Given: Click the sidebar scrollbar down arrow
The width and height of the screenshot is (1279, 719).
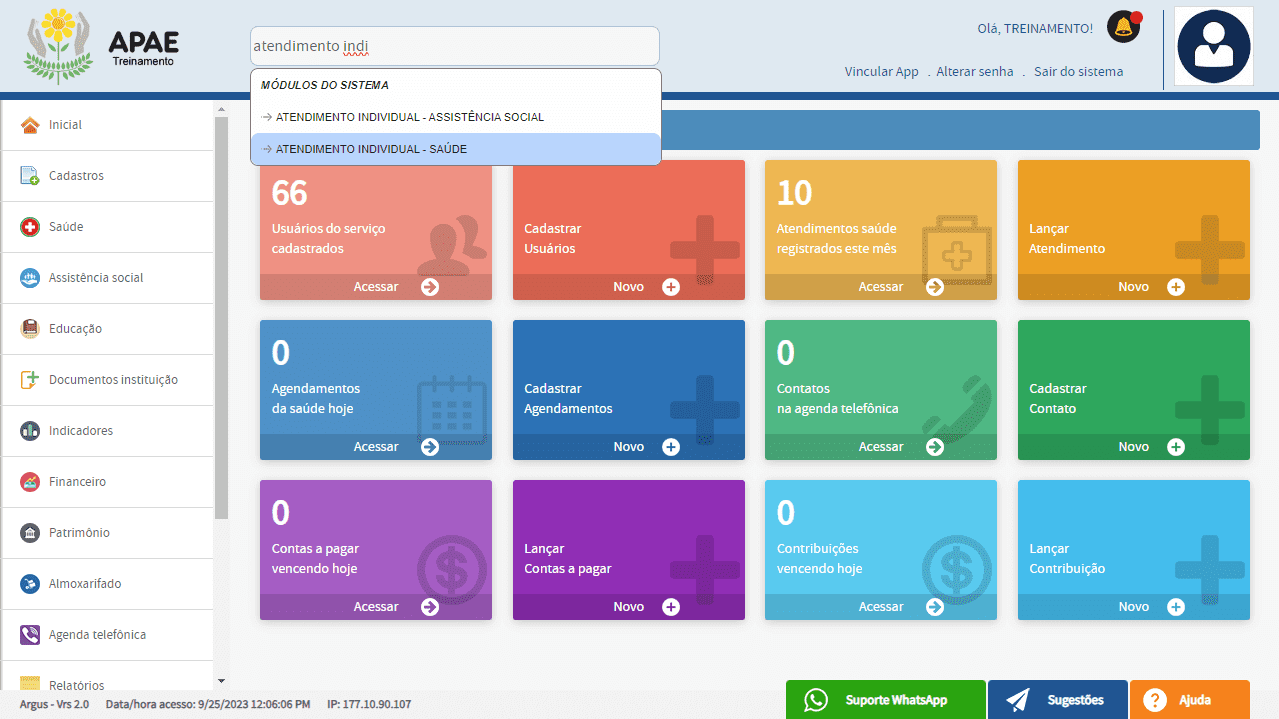Looking at the screenshot, I should tap(221, 681).
